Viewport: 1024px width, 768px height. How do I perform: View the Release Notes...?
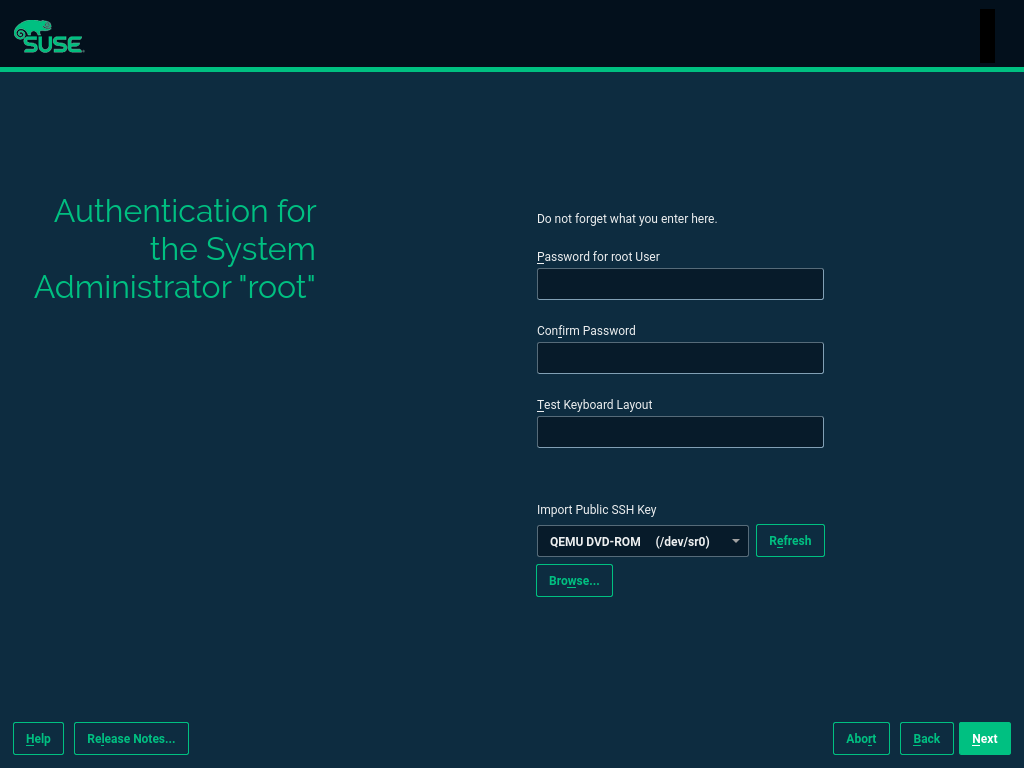[x=131, y=739]
